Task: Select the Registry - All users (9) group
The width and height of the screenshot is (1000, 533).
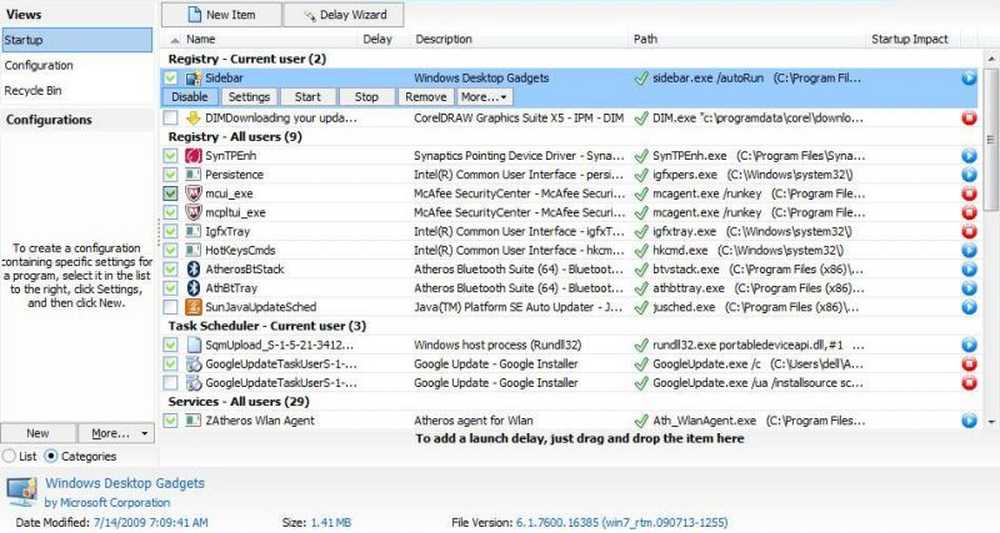Action: (x=235, y=136)
